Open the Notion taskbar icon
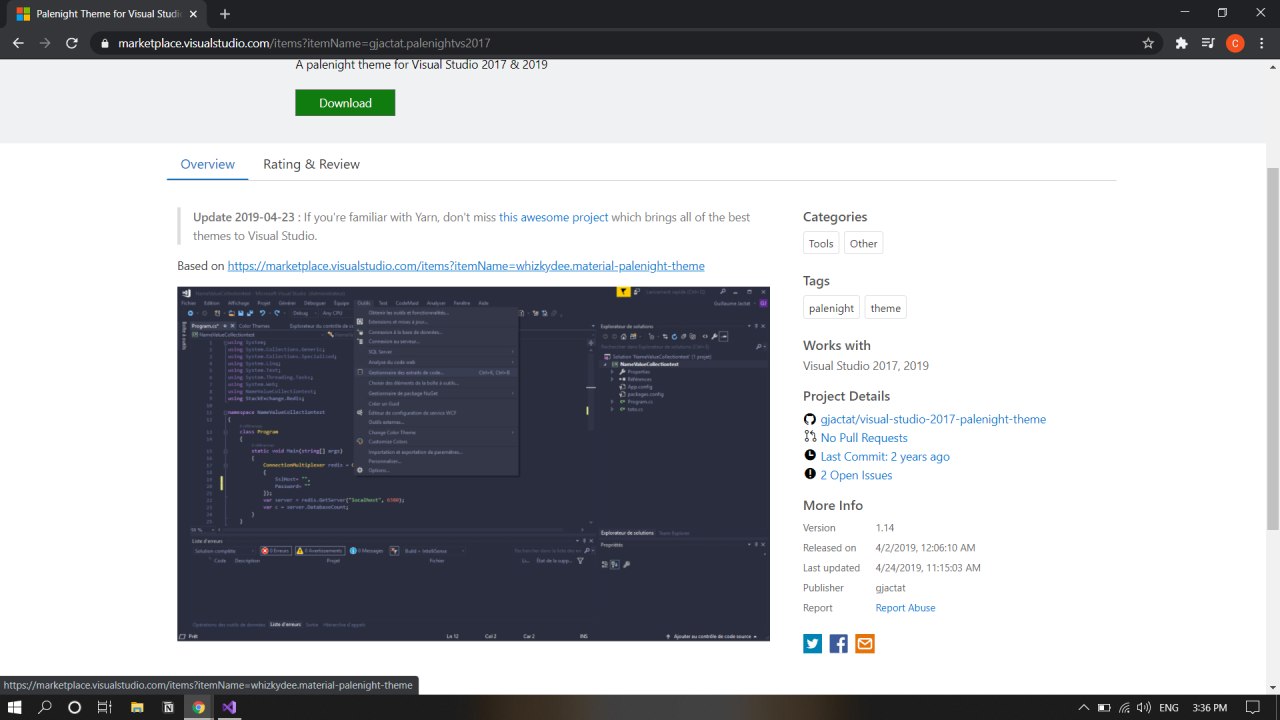This screenshot has width=1280, height=720. coord(168,707)
